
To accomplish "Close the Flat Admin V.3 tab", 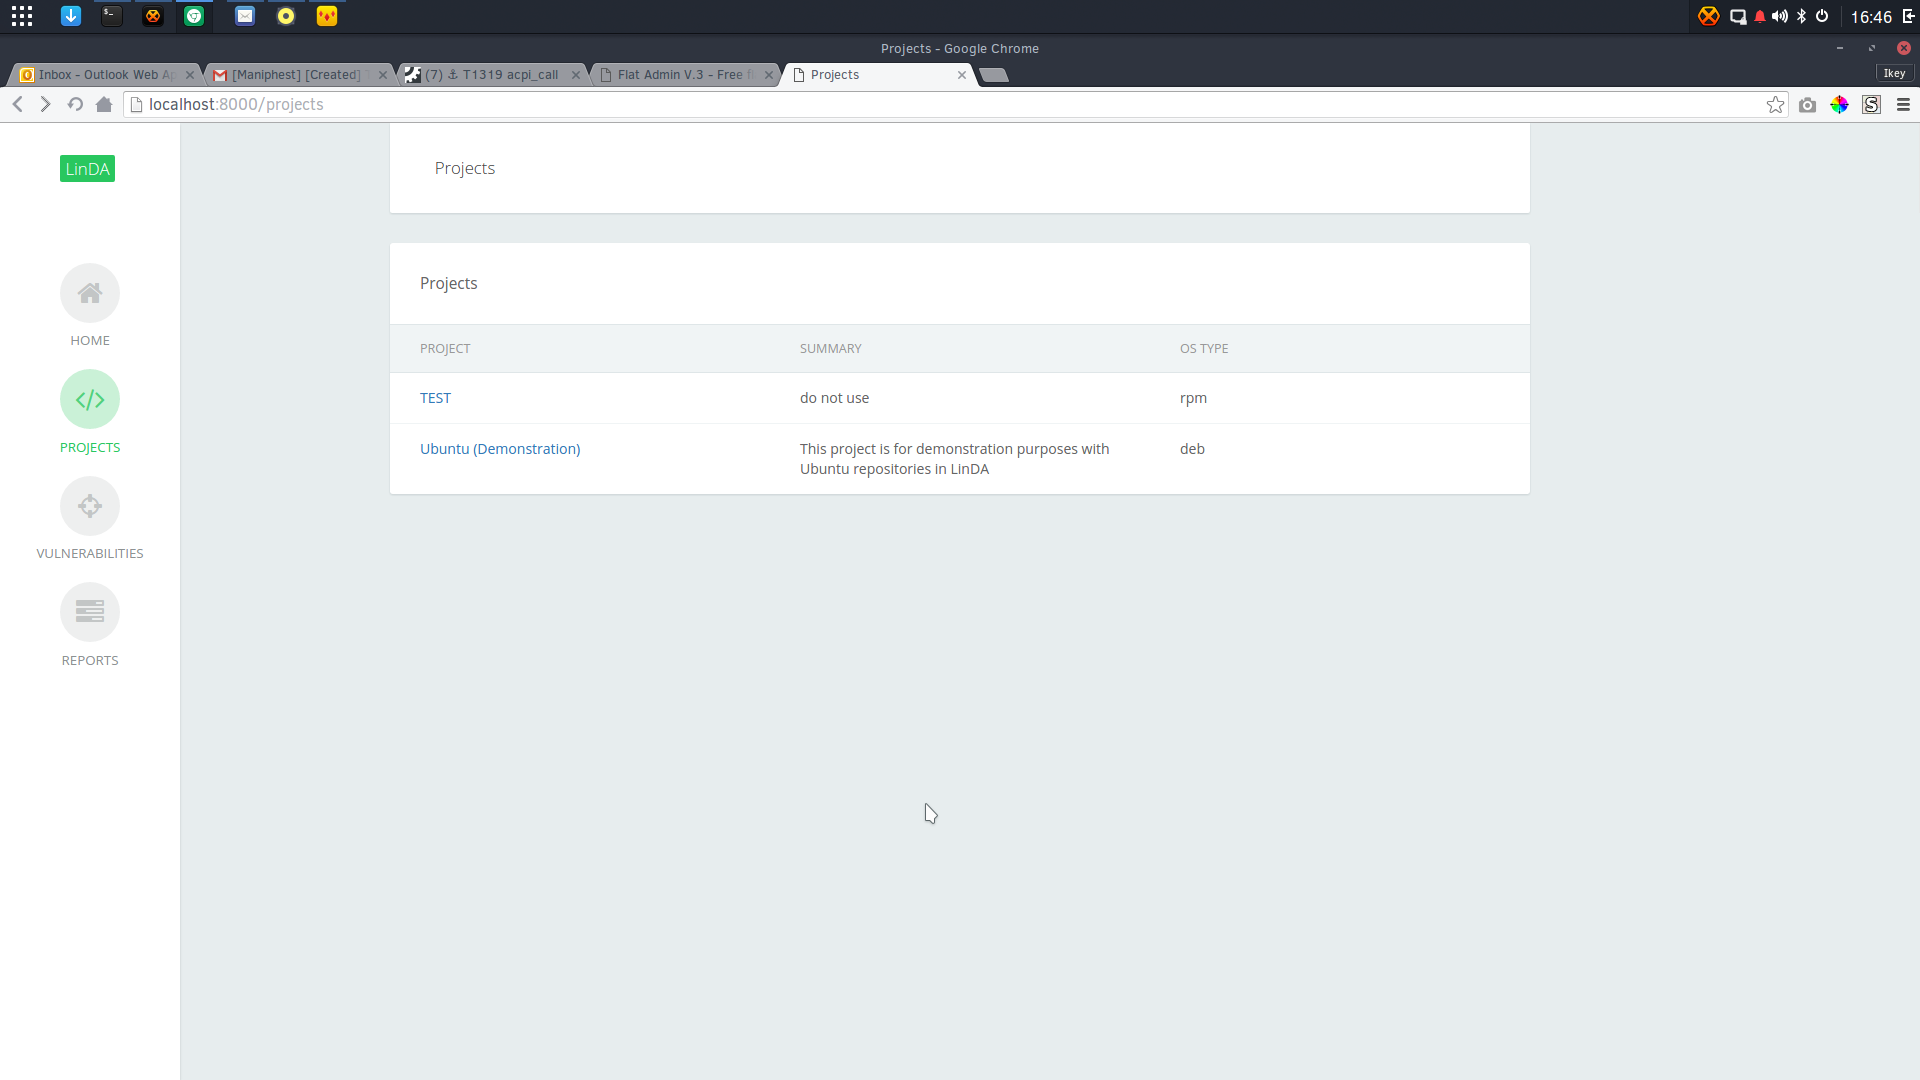I will pos(769,75).
